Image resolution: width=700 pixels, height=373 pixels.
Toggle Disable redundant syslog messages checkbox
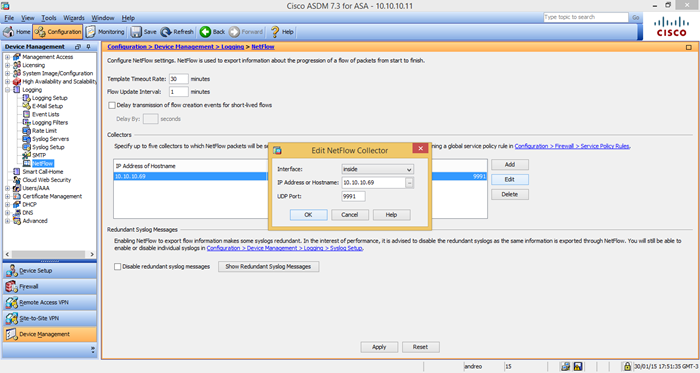[117, 266]
